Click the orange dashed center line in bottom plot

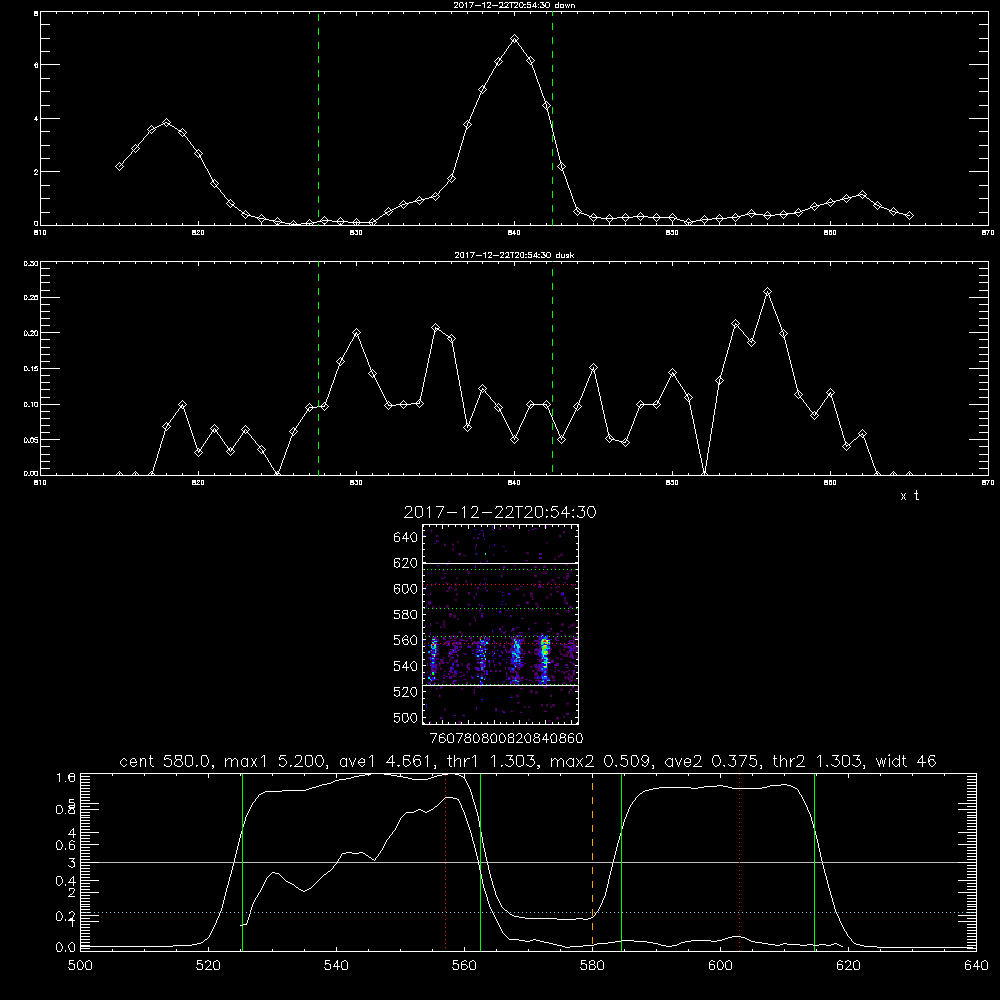pyautogui.click(x=592, y=861)
